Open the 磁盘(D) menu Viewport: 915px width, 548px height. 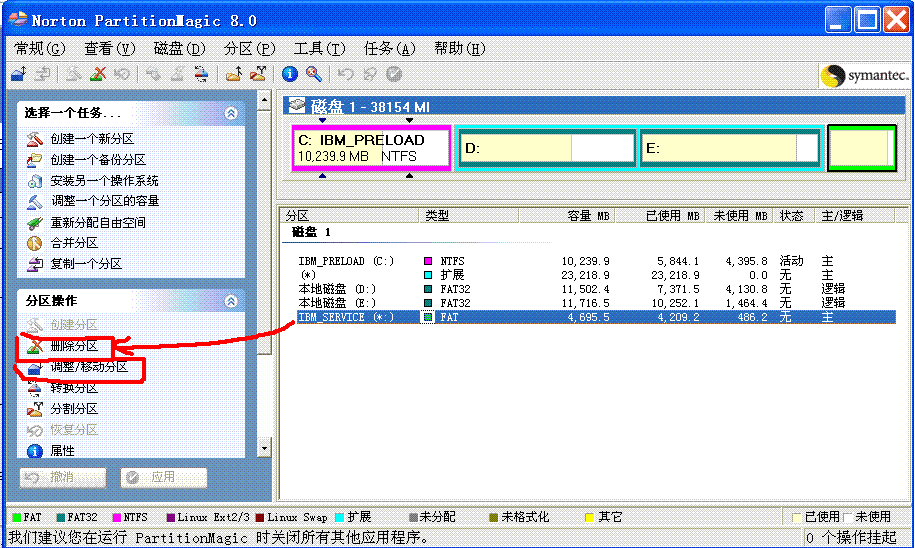coord(180,48)
